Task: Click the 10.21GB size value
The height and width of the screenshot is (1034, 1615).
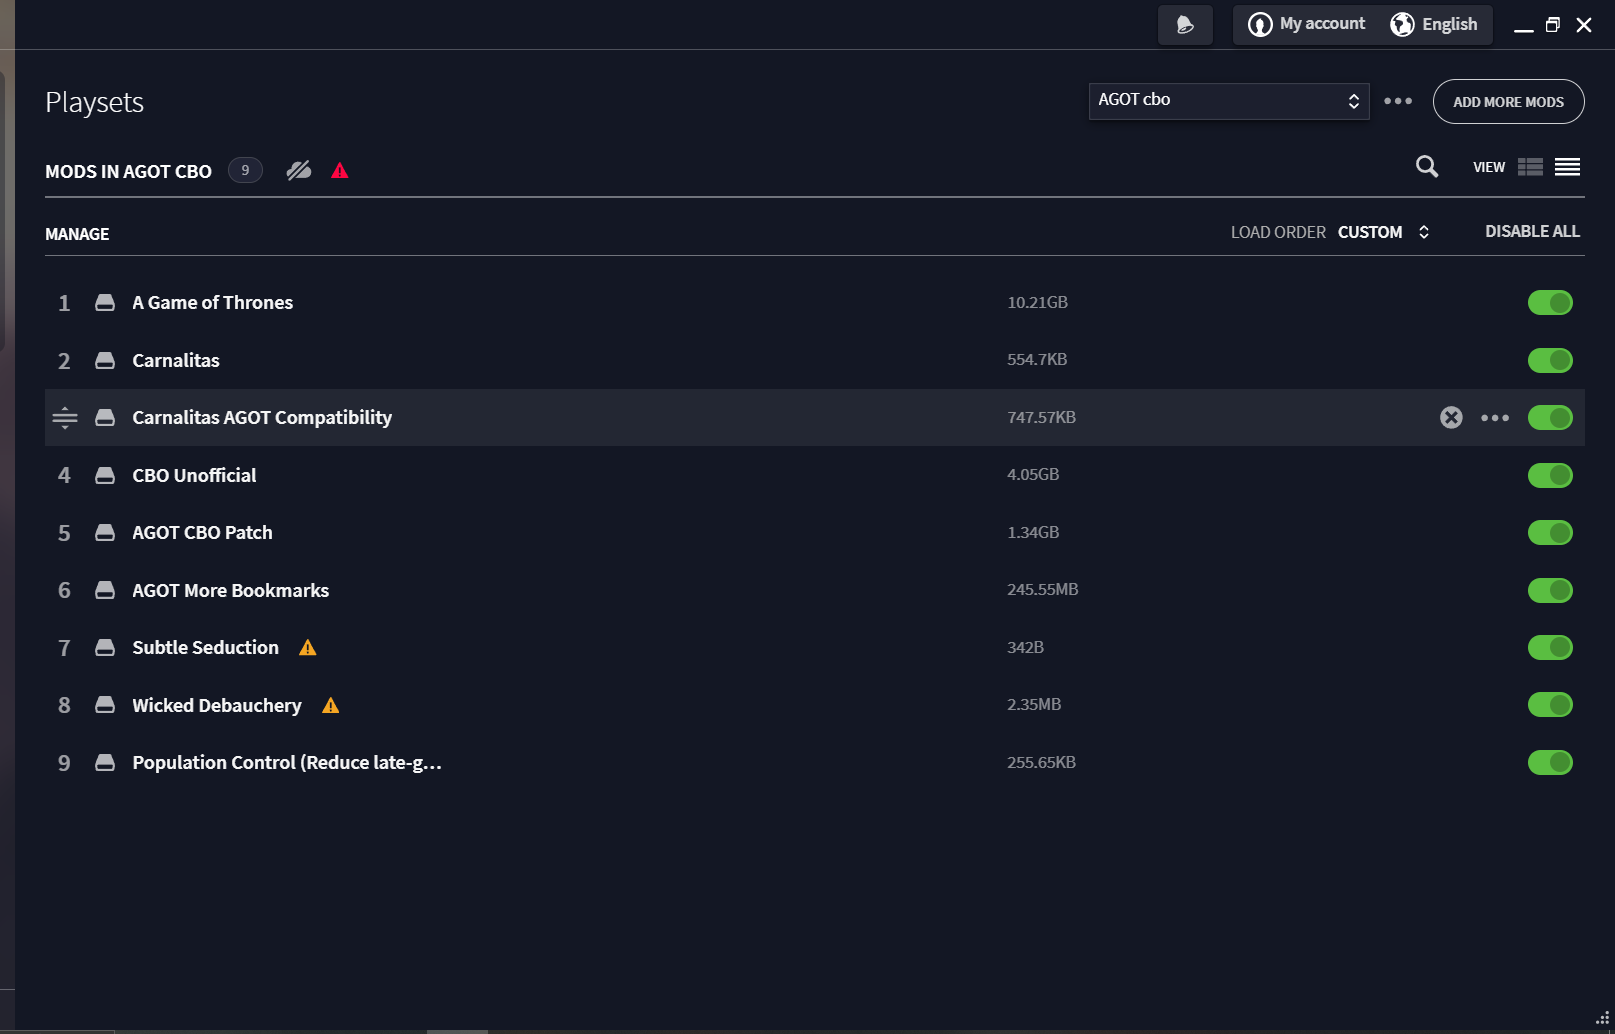Action: (x=1037, y=303)
